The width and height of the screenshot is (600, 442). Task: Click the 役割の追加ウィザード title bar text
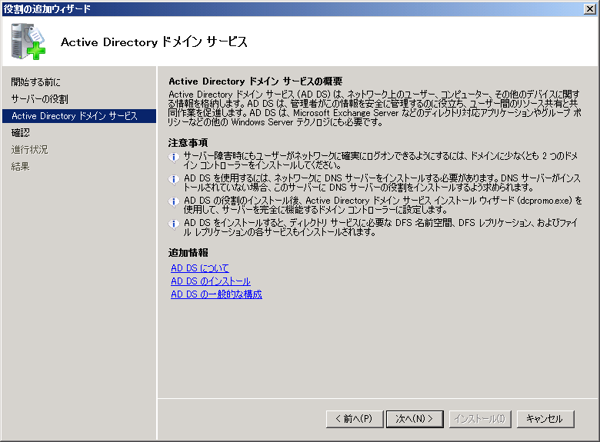point(47,9)
